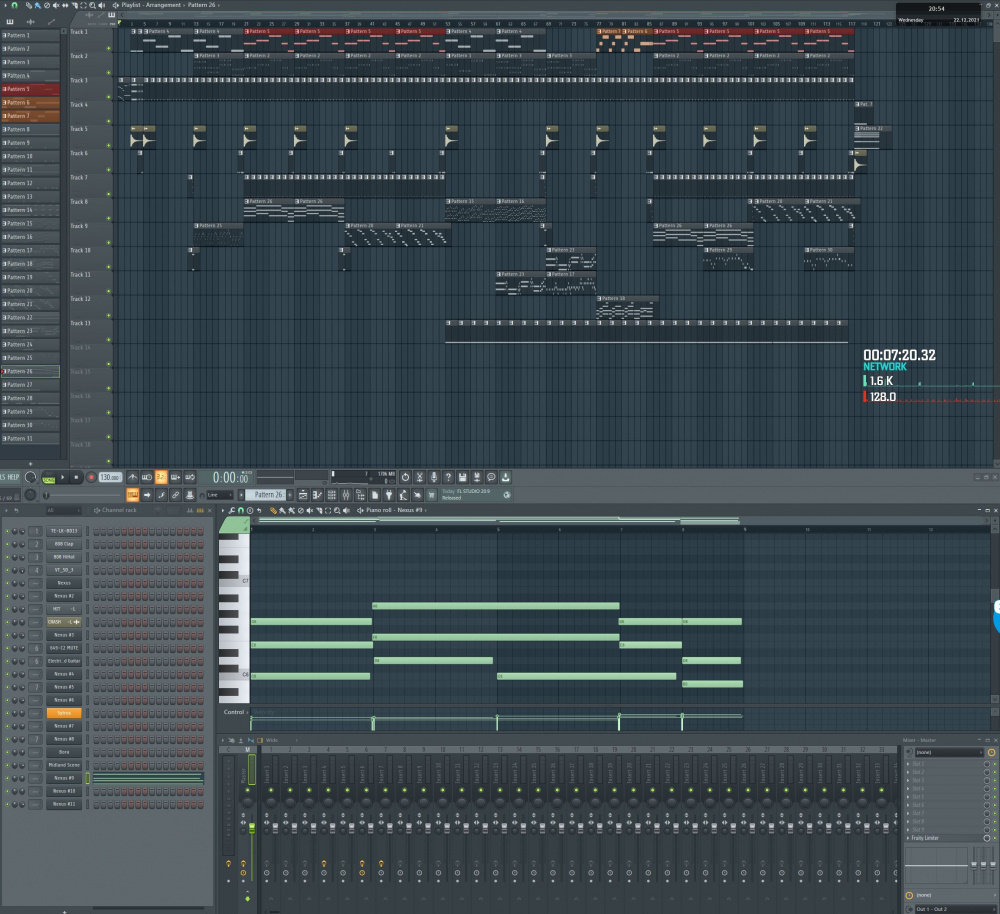Image resolution: width=1000 pixels, height=914 pixels.
Task: Mute the TE-LK-BD13 channel
Action: tap(7, 531)
